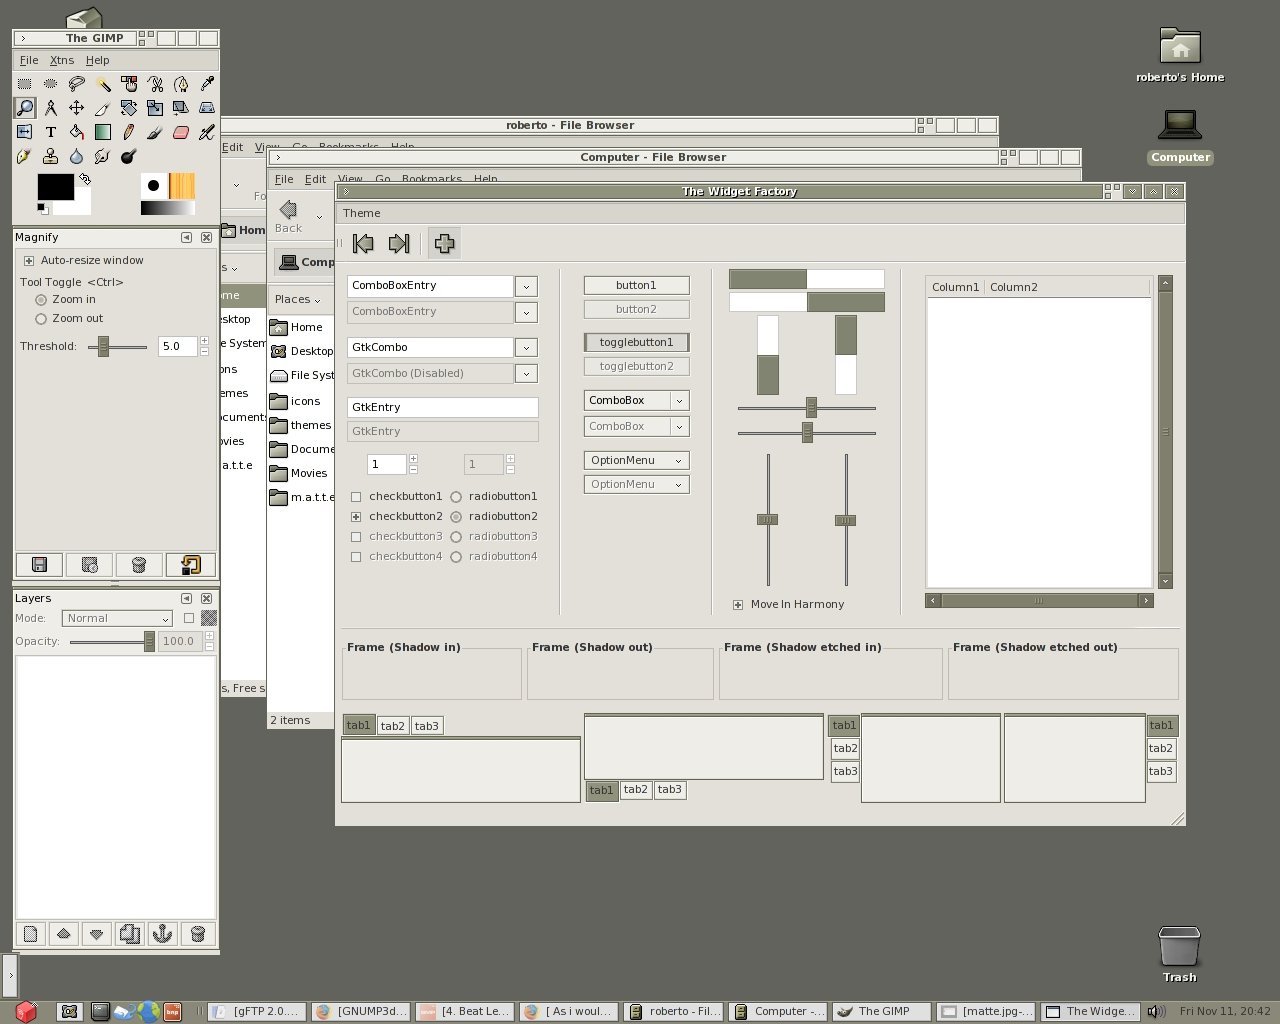1280x1024 pixels.
Task: Click button1 in Widget Factory
Action: pos(636,285)
